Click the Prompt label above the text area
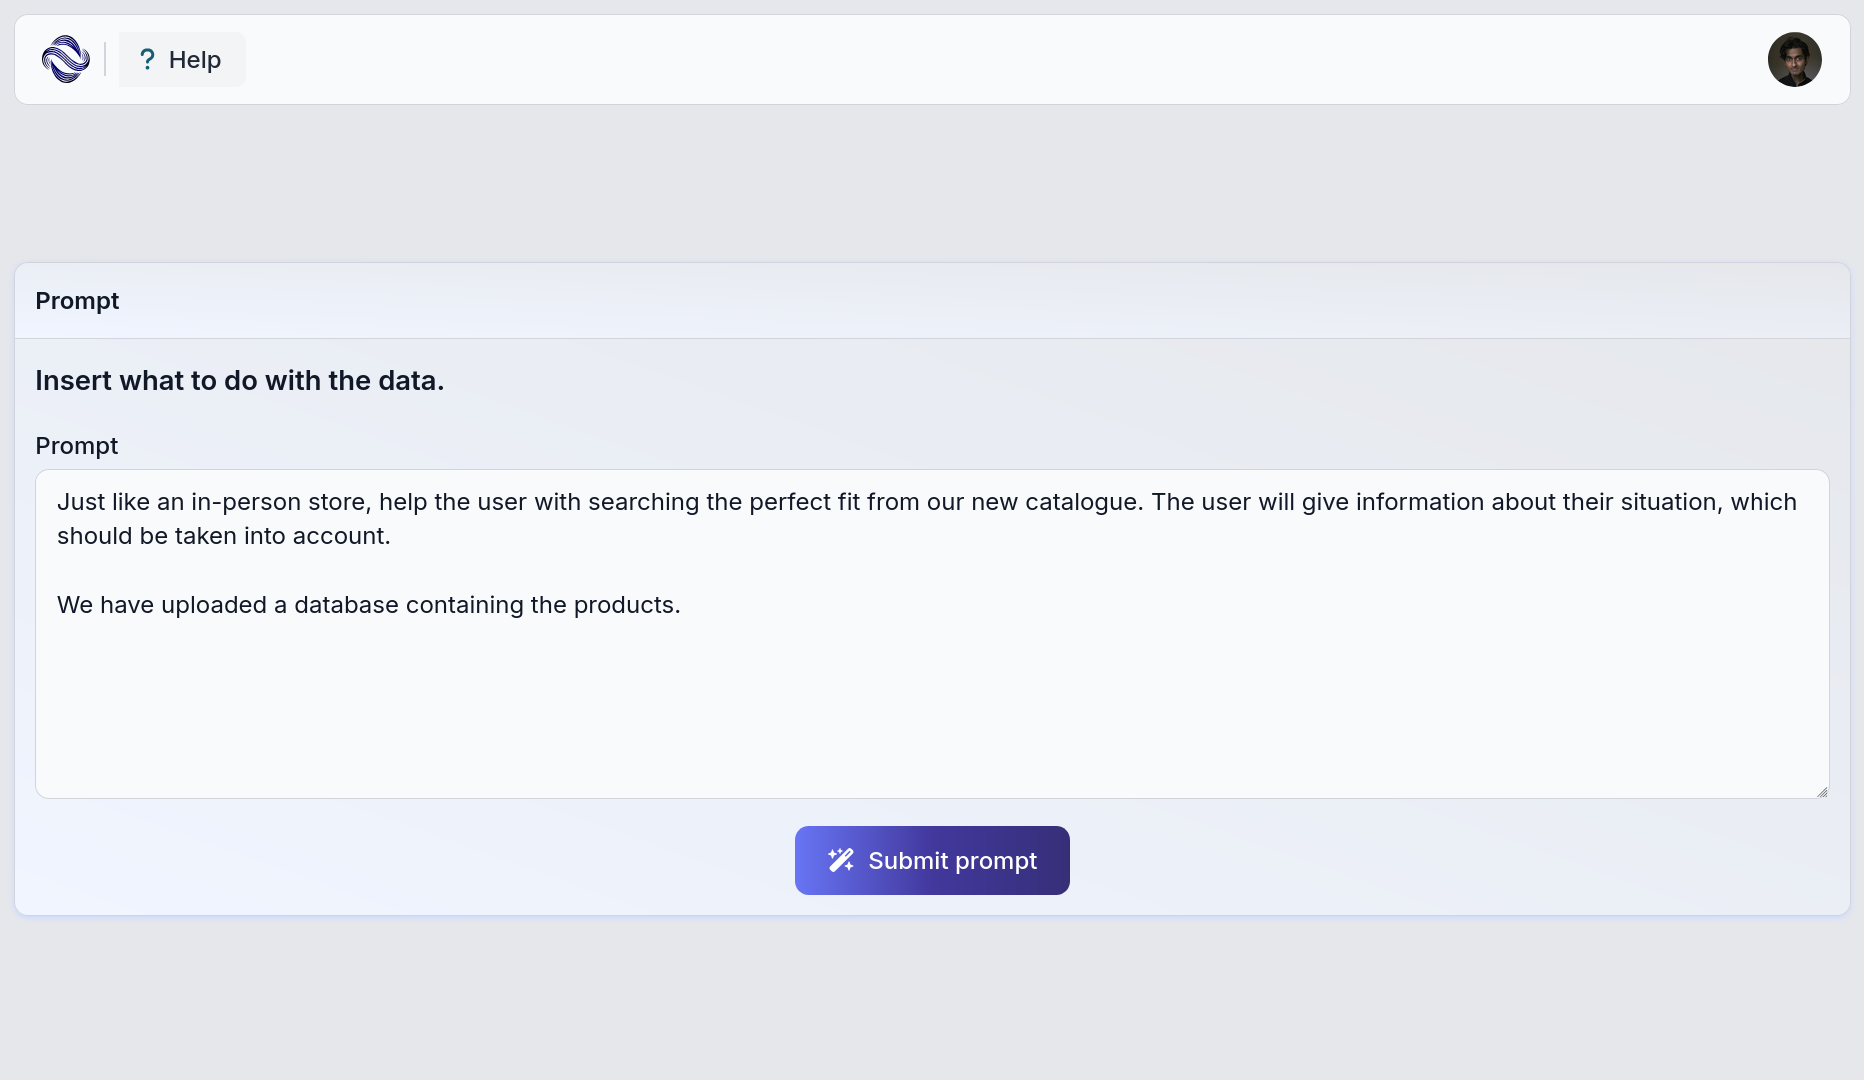1865x1080 pixels. [x=77, y=446]
